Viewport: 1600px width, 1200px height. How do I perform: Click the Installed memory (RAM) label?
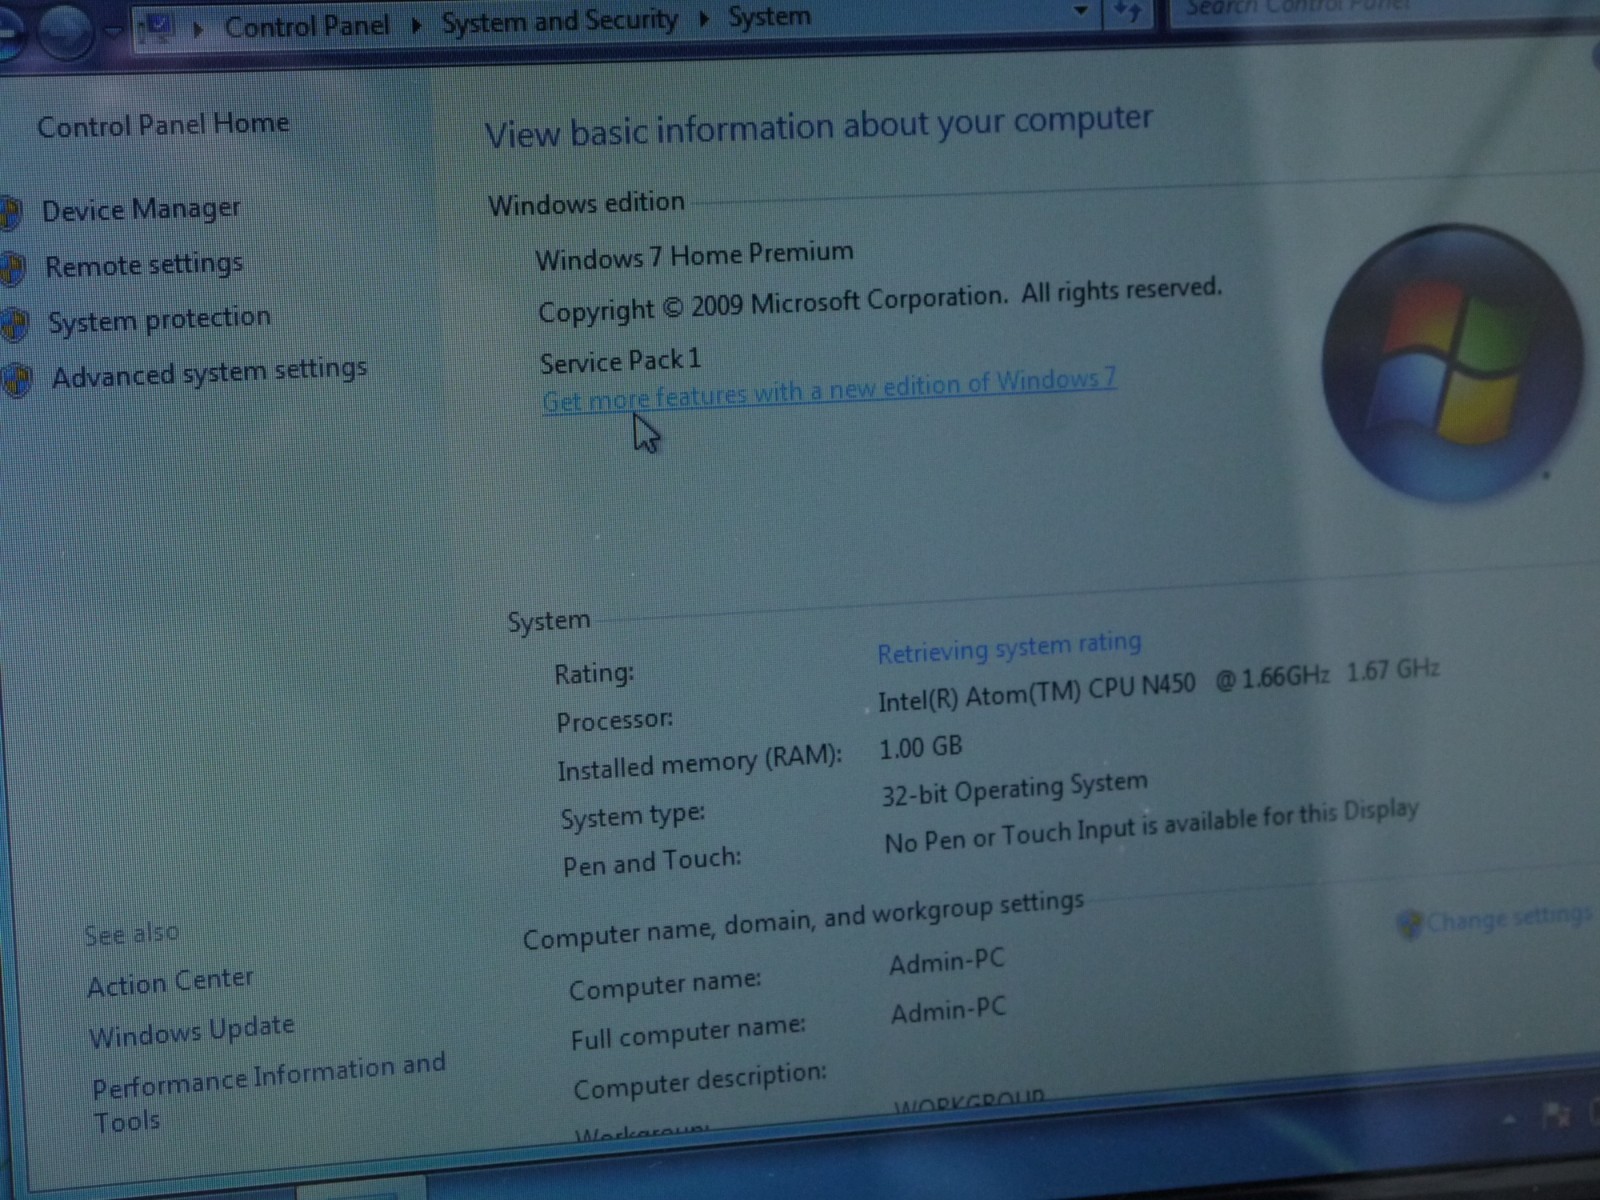[700, 765]
